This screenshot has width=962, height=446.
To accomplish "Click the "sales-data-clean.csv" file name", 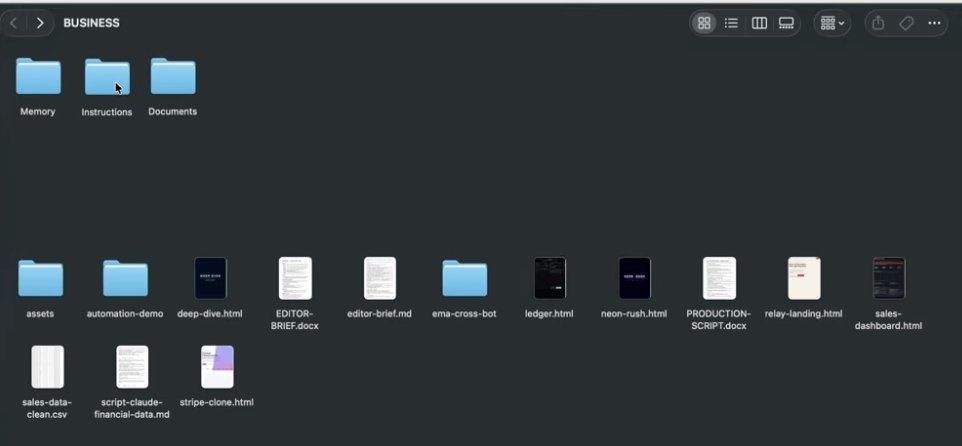I will click(x=47, y=409).
